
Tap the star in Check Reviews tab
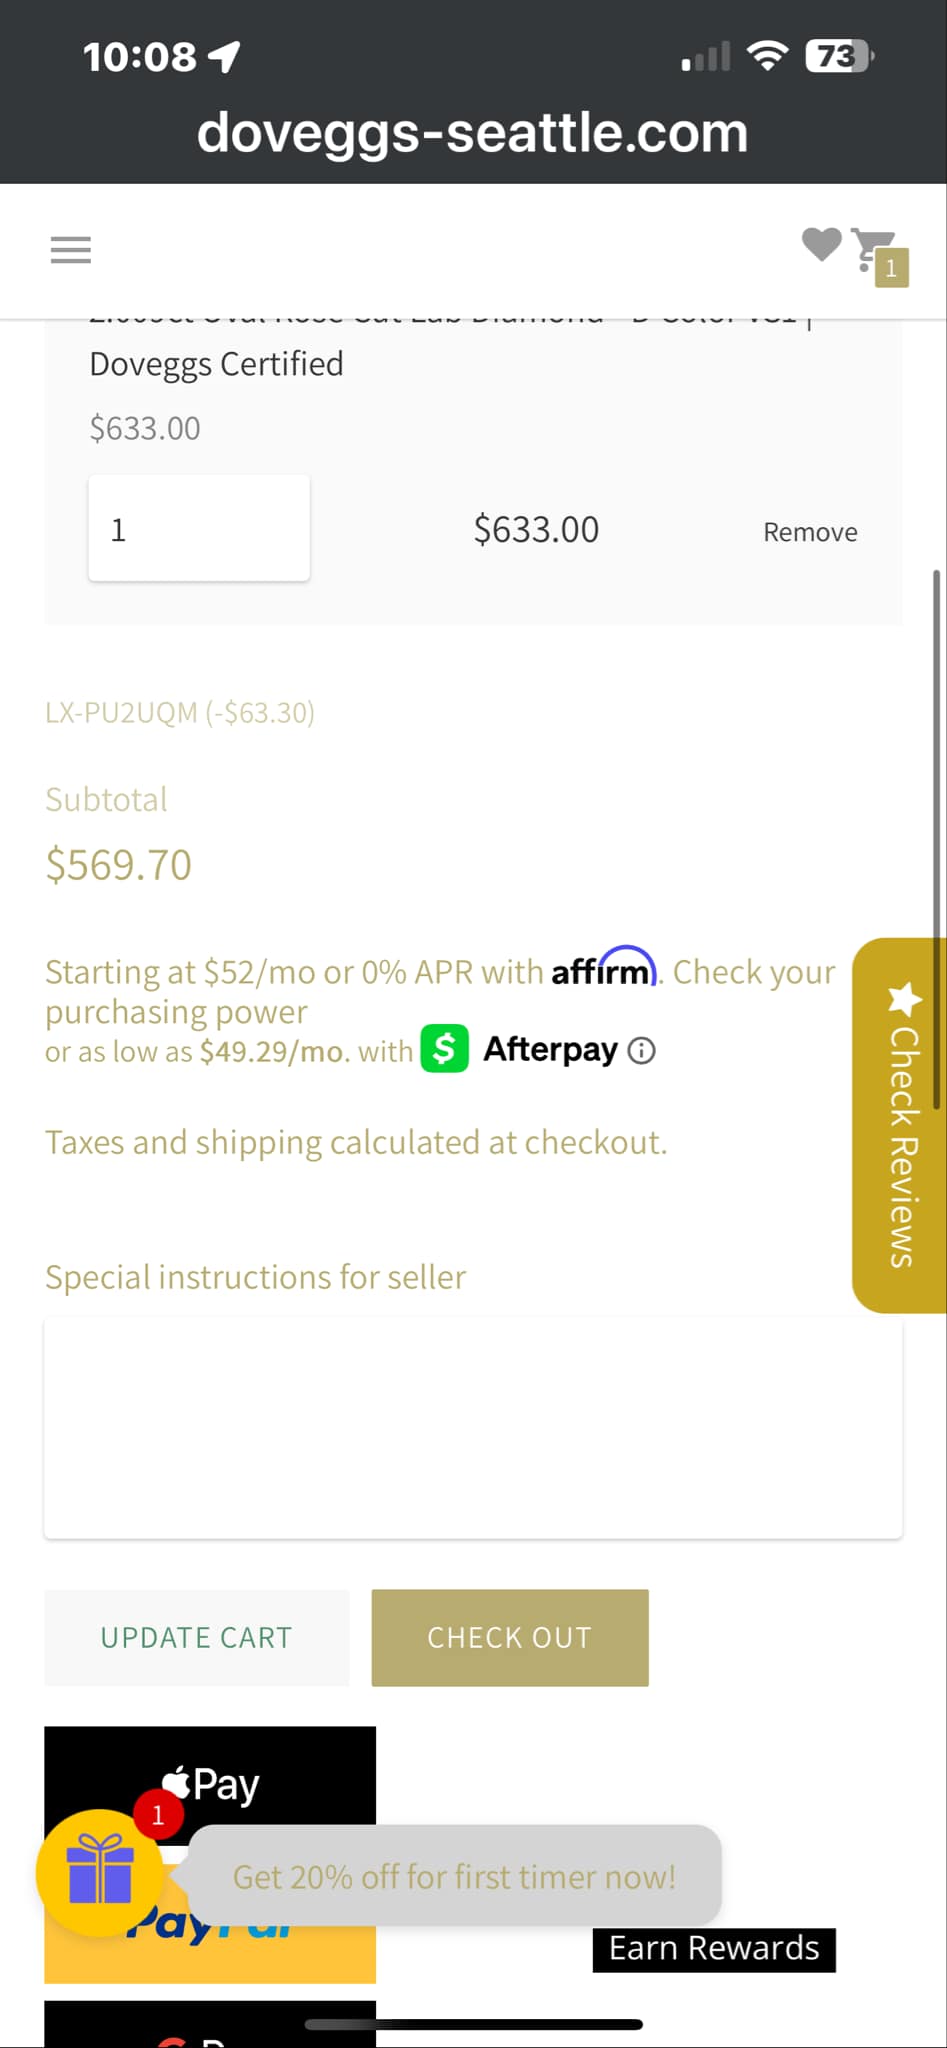[904, 998]
